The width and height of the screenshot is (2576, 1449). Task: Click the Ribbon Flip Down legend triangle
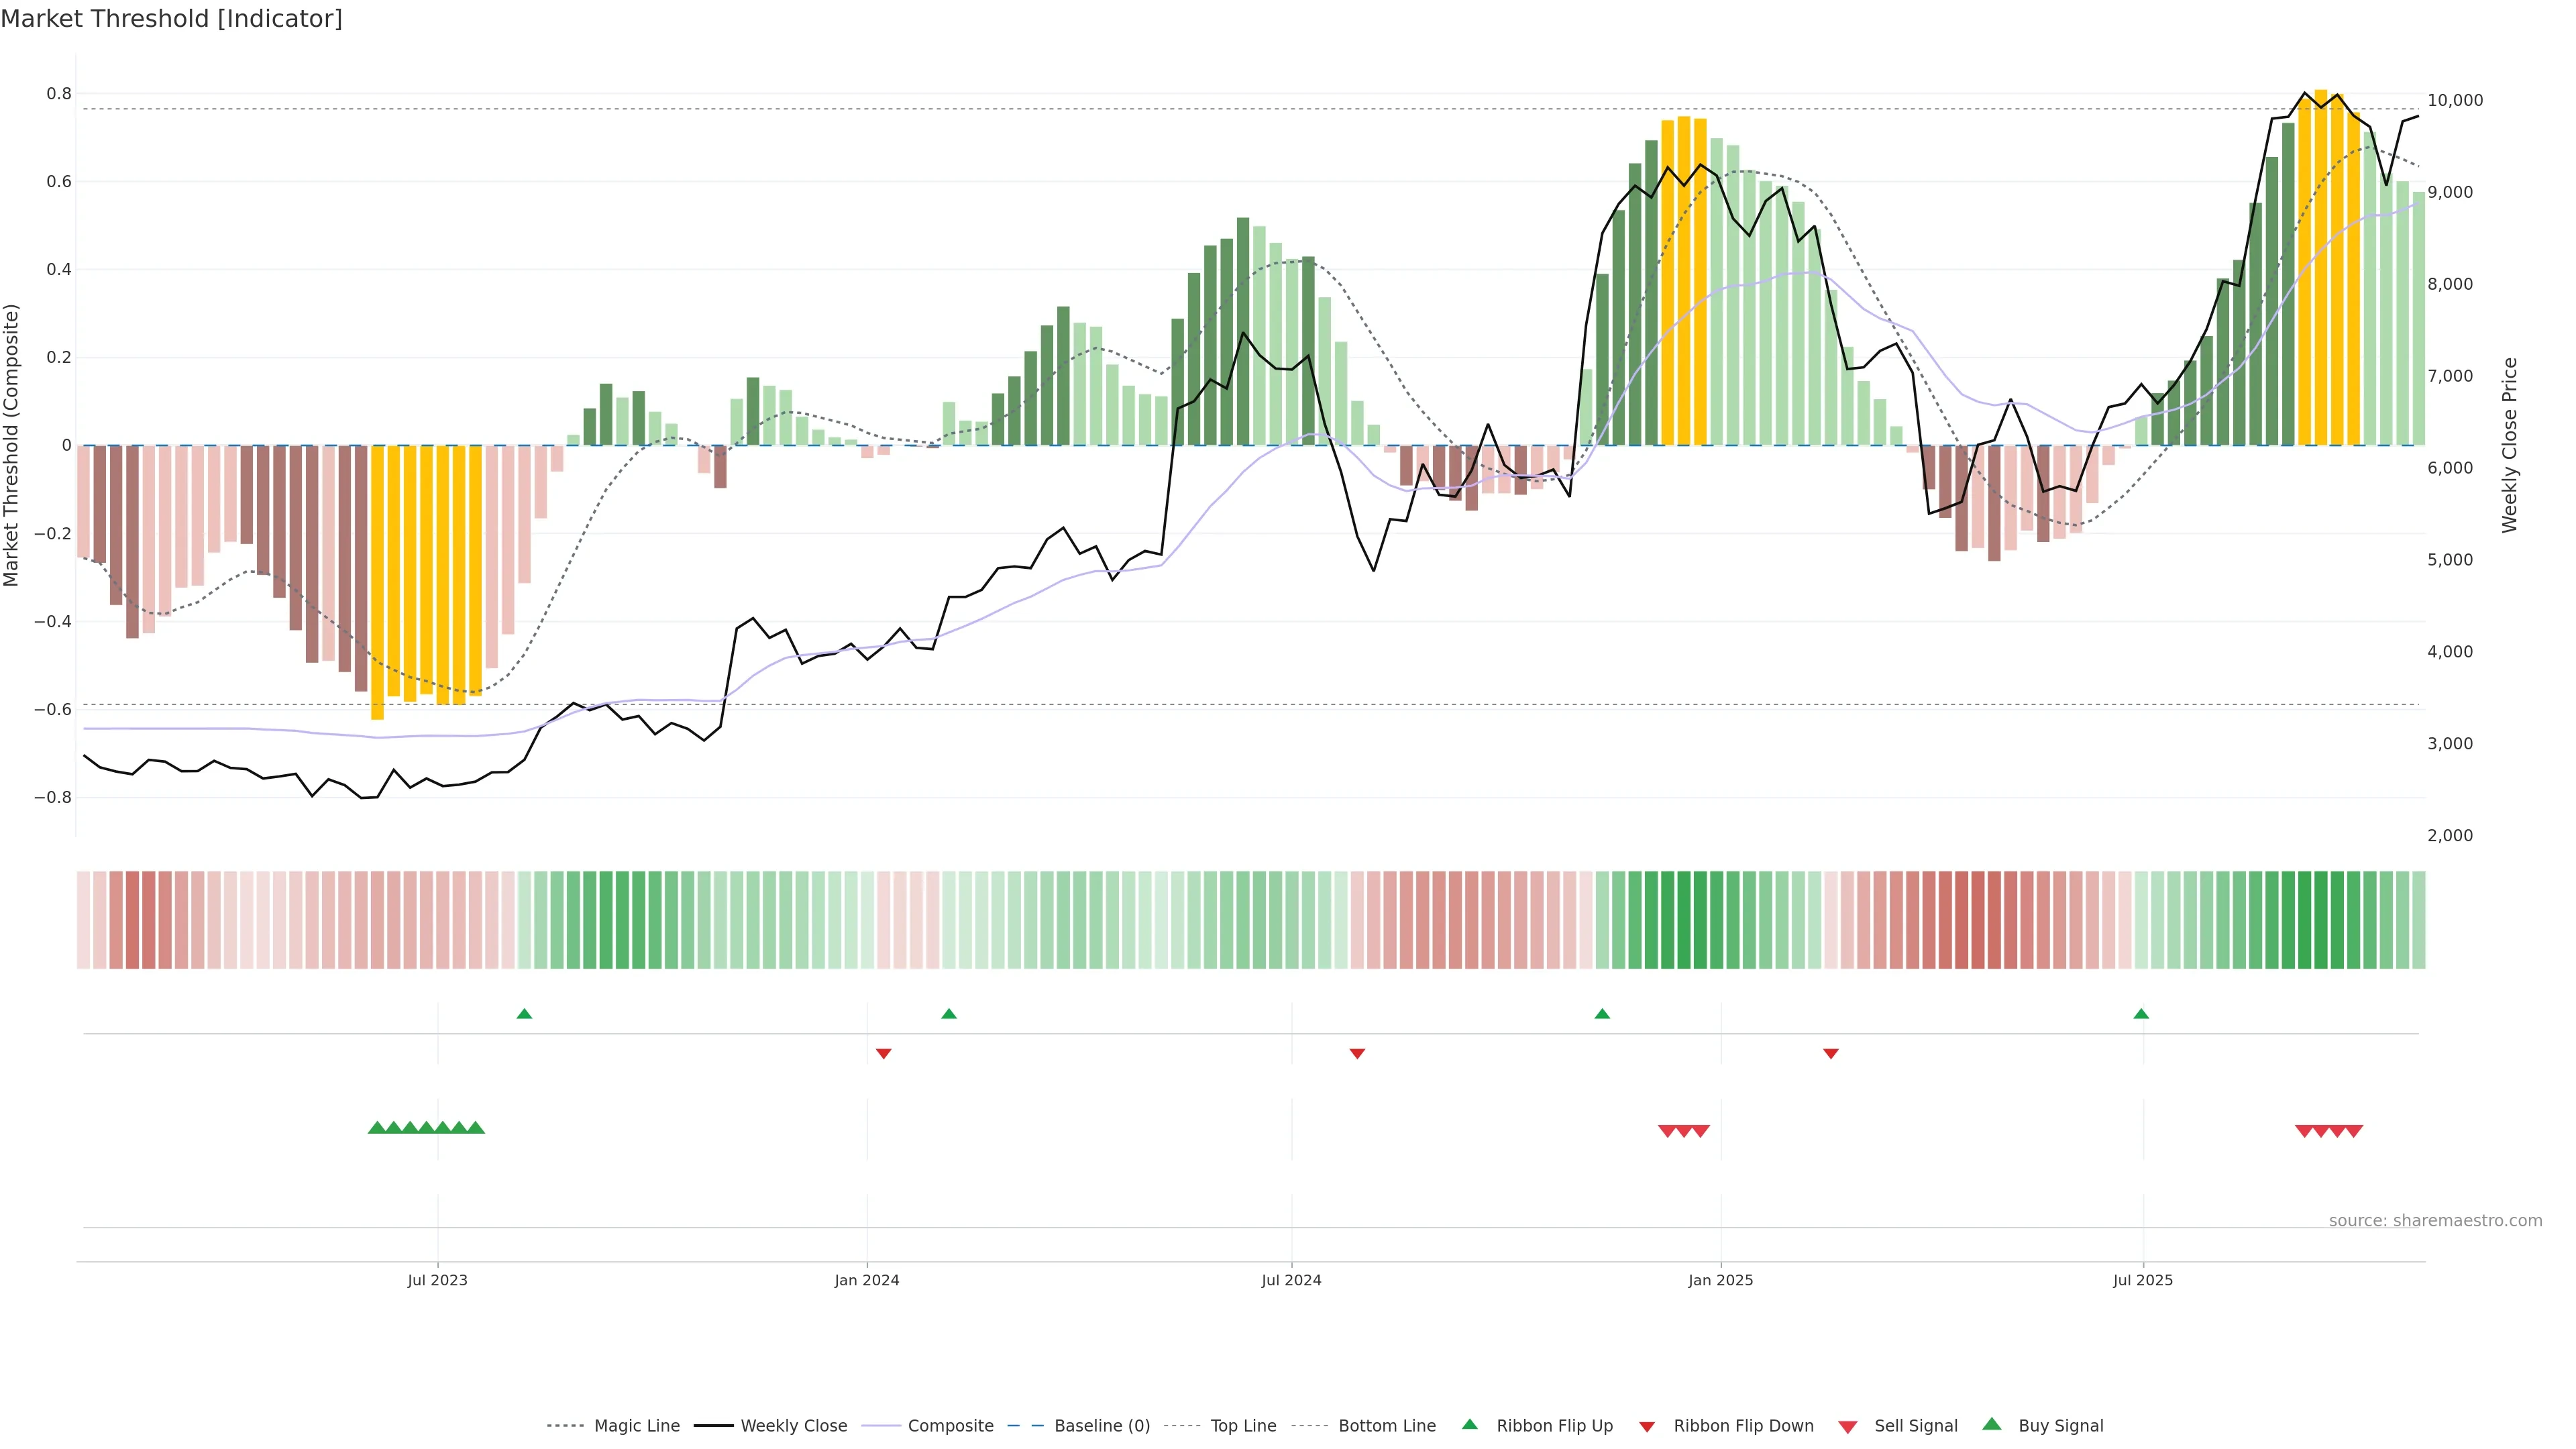pos(1647,1427)
